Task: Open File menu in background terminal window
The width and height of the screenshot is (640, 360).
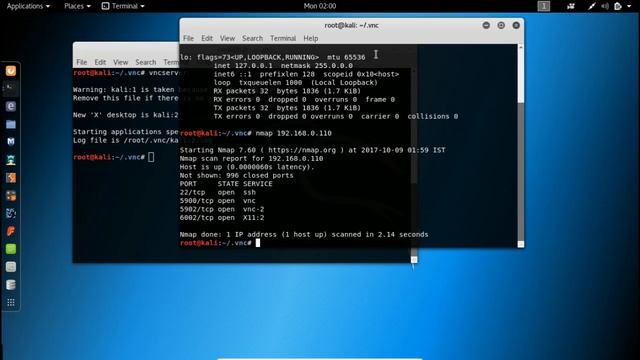Action: point(82,62)
